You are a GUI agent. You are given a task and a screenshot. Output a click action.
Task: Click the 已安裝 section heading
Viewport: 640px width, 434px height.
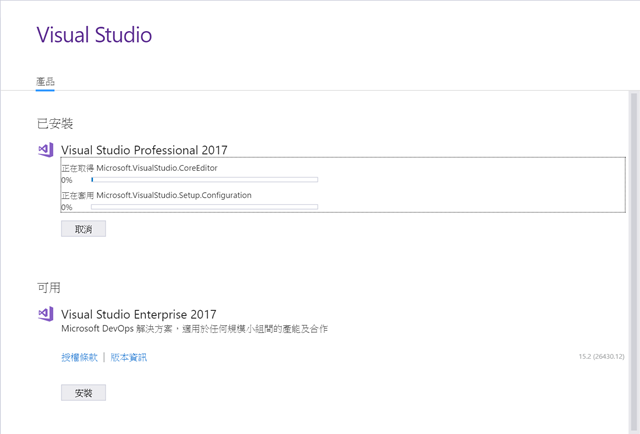55,123
